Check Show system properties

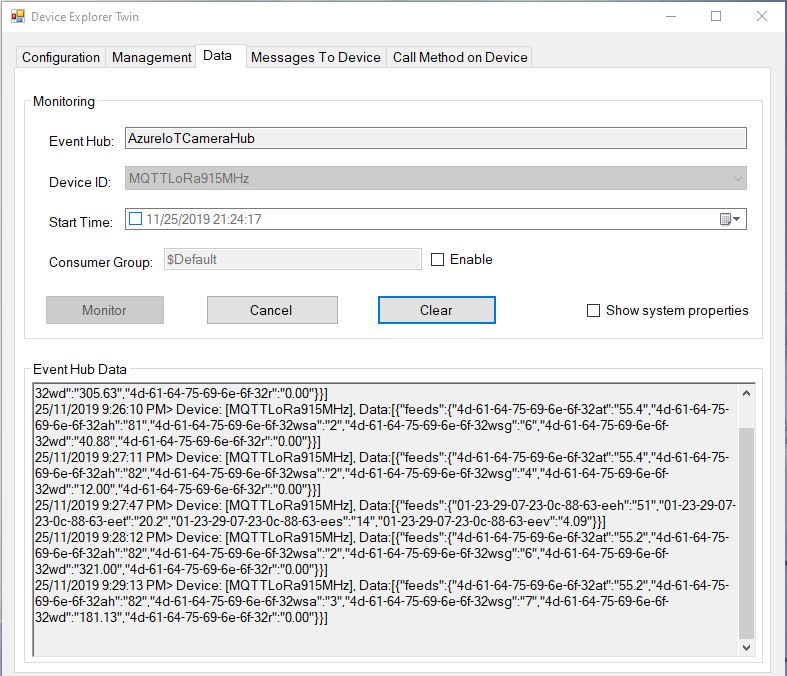pyautogui.click(x=594, y=311)
